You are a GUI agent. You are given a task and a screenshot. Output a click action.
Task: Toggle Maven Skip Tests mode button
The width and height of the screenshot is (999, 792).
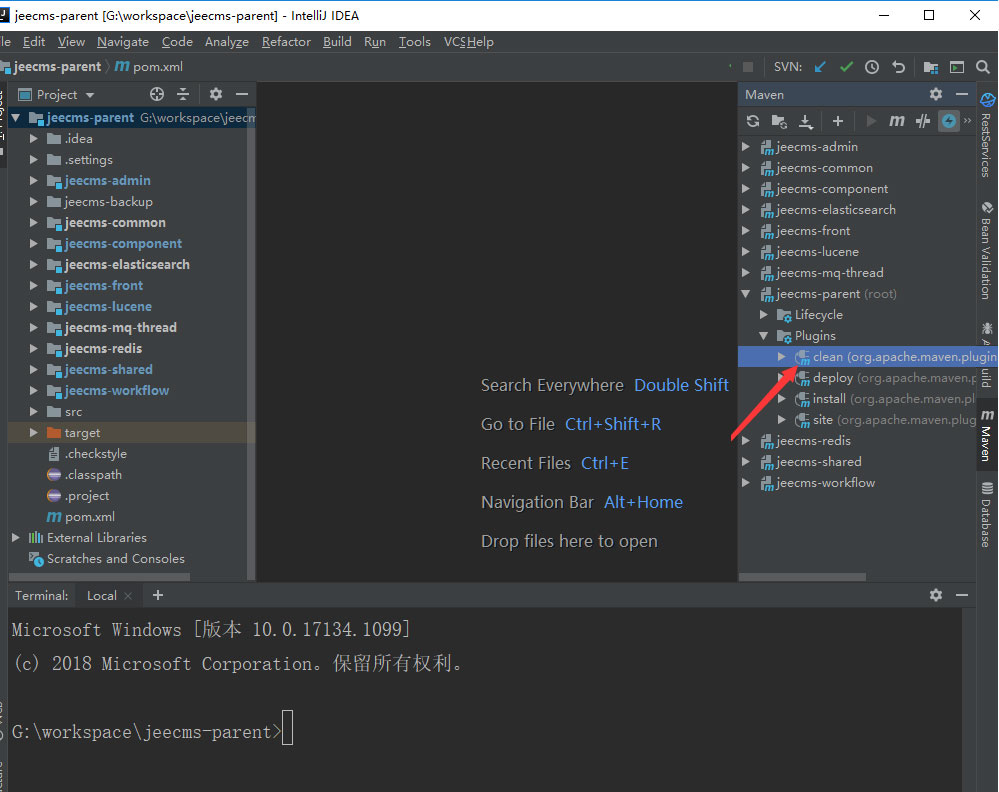tap(949, 121)
